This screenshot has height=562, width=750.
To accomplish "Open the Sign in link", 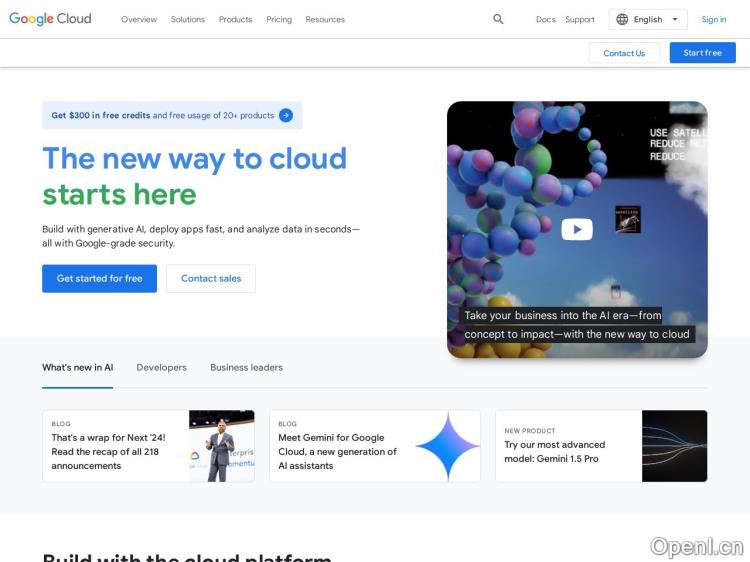I will (x=713, y=19).
